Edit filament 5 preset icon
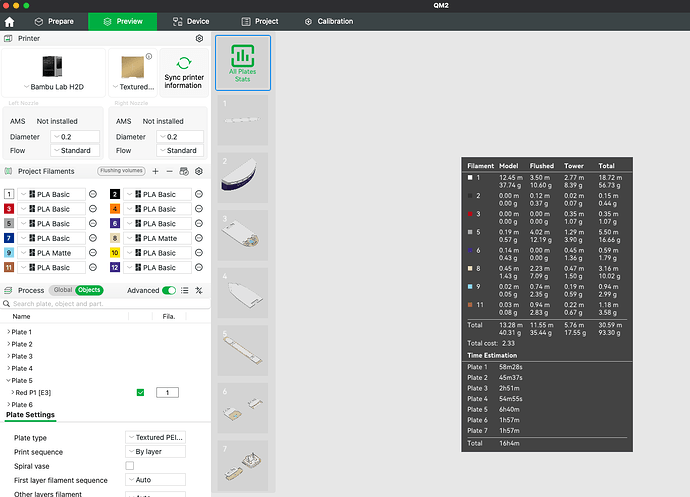The image size is (690, 497). 93,224
